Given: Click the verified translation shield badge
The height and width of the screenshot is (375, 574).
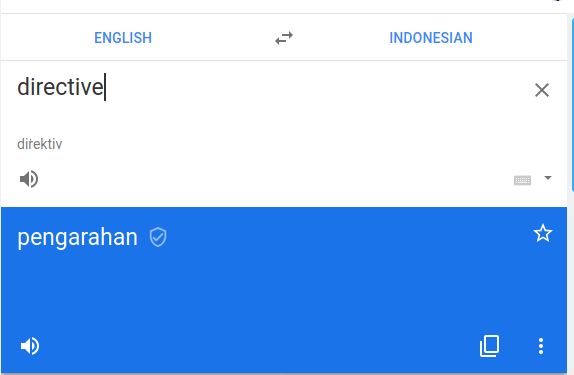Looking at the screenshot, I should point(158,237).
